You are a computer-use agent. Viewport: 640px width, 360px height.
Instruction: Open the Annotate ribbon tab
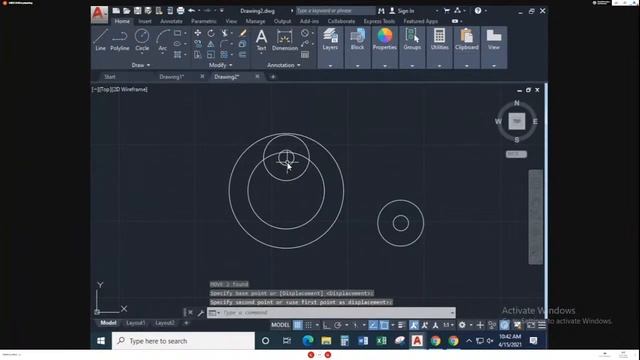click(171, 21)
